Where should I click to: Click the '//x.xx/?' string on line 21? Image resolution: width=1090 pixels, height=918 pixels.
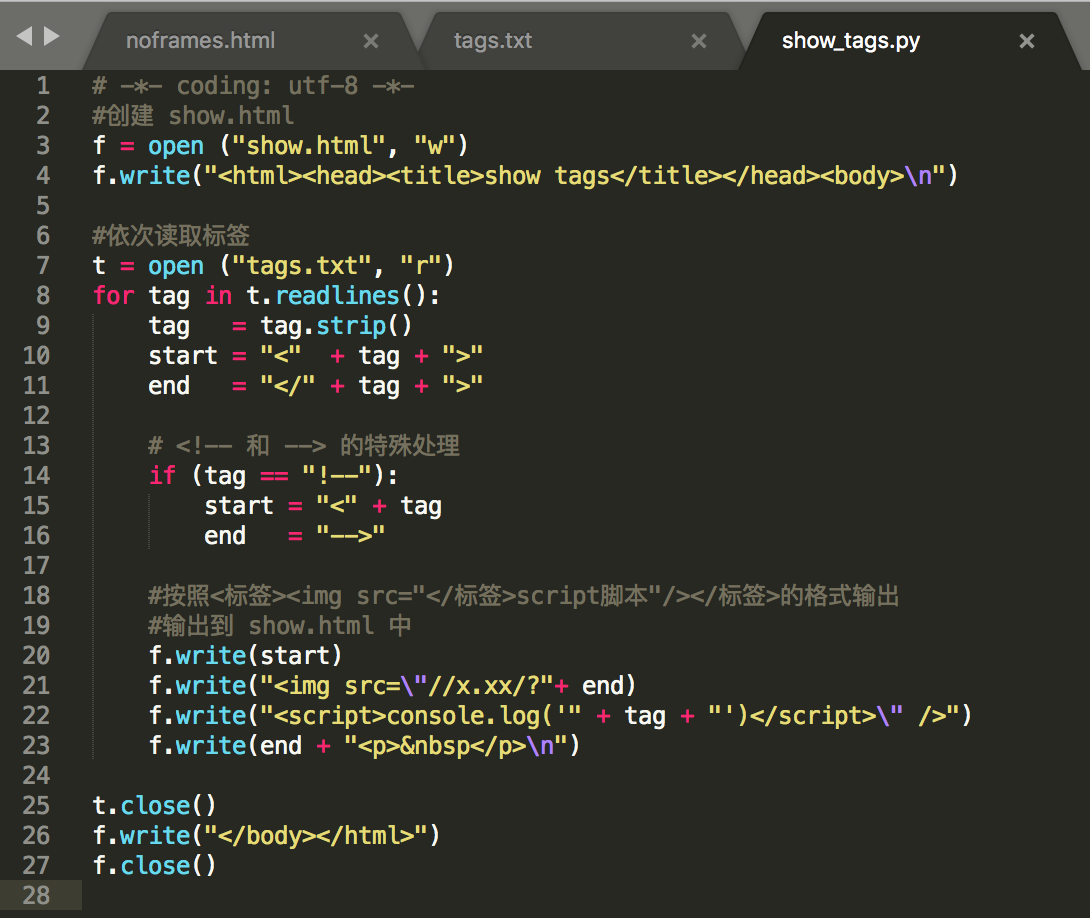tap(484, 685)
